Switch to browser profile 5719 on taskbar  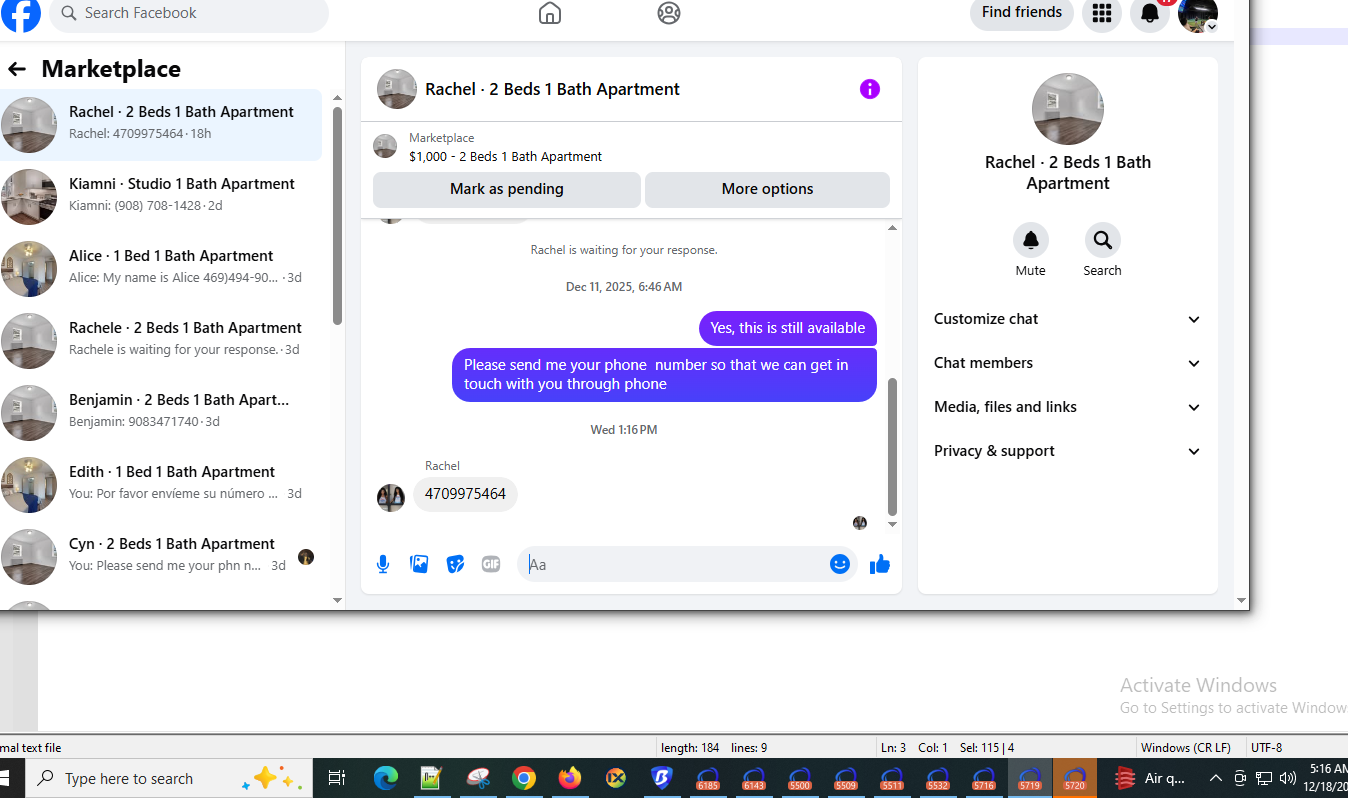tap(1030, 778)
